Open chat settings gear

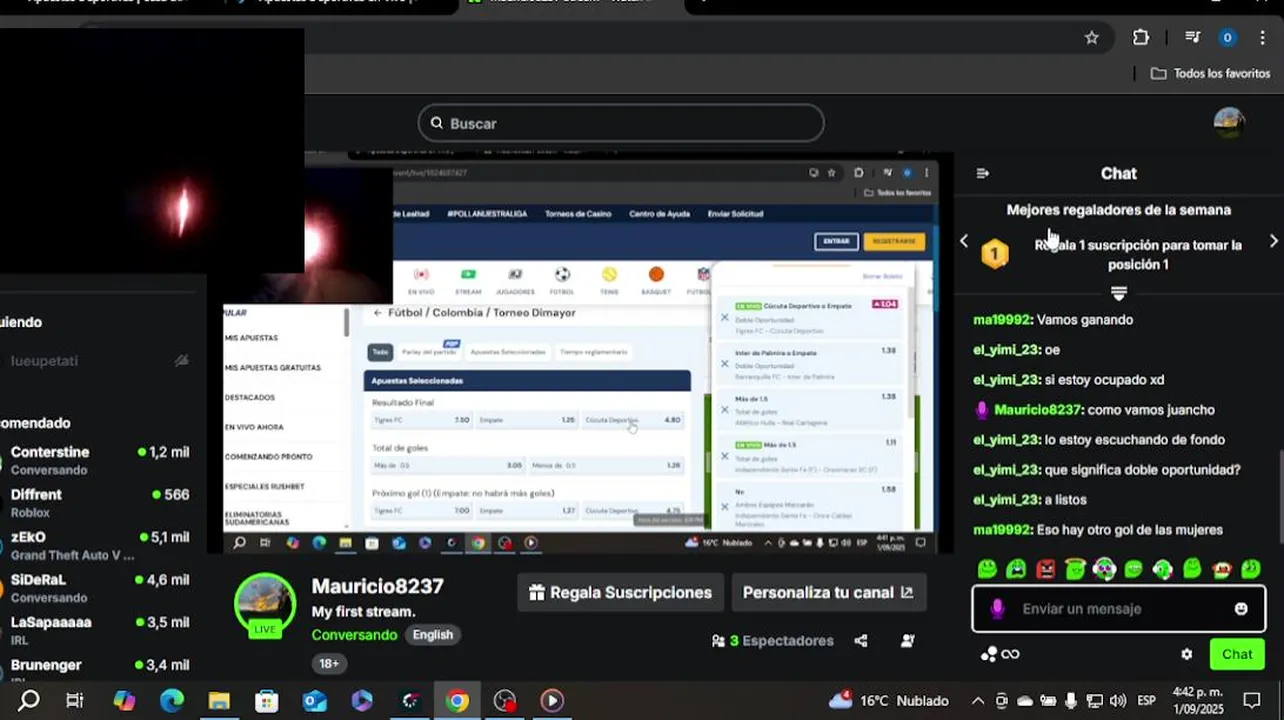(1187, 654)
